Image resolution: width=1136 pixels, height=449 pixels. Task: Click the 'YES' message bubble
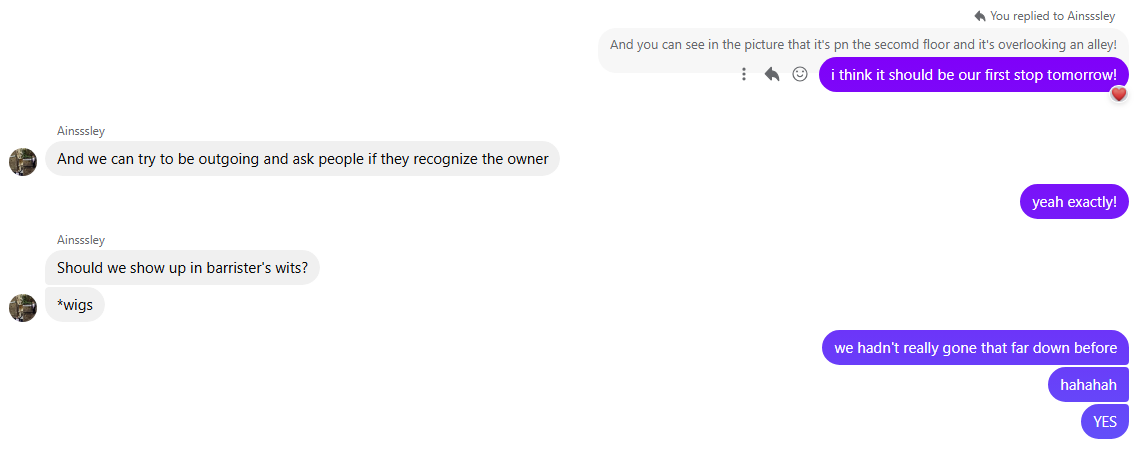(x=1104, y=422)
